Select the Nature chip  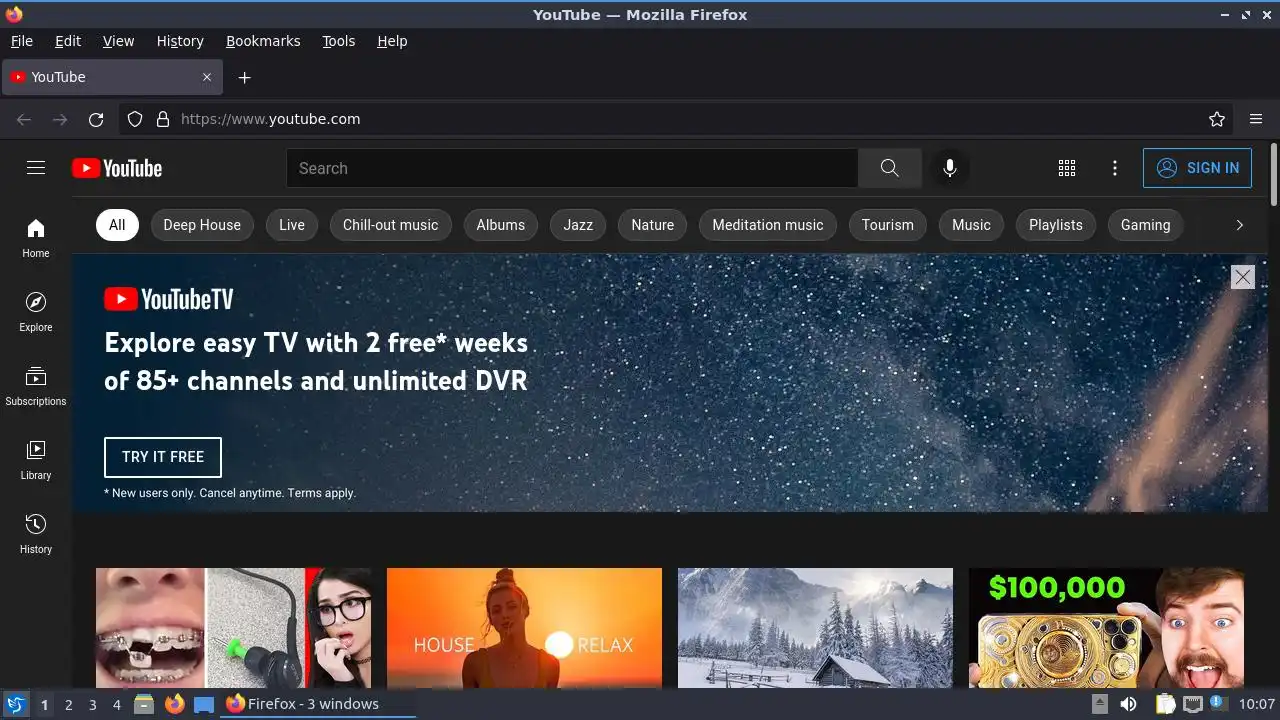tap(653, 225)
